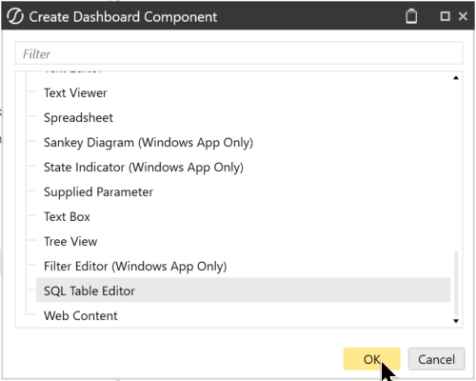476x381 pixels.
Task: Select Spreadsheet component
Action: [78, 118]
